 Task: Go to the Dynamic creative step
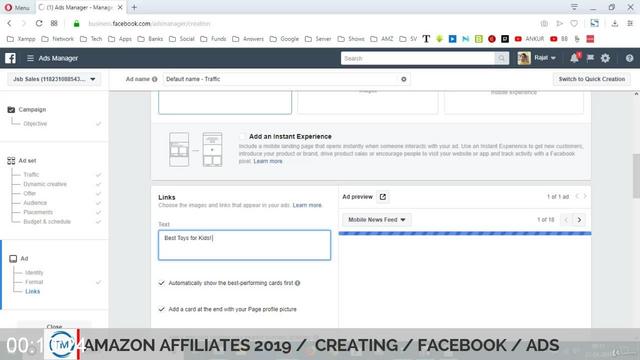45,184
